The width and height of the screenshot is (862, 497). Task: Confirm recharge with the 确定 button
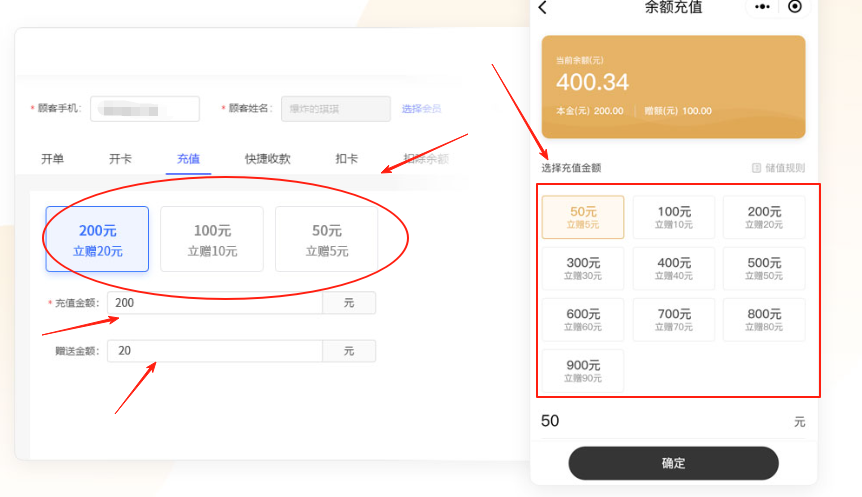point(673,463)
